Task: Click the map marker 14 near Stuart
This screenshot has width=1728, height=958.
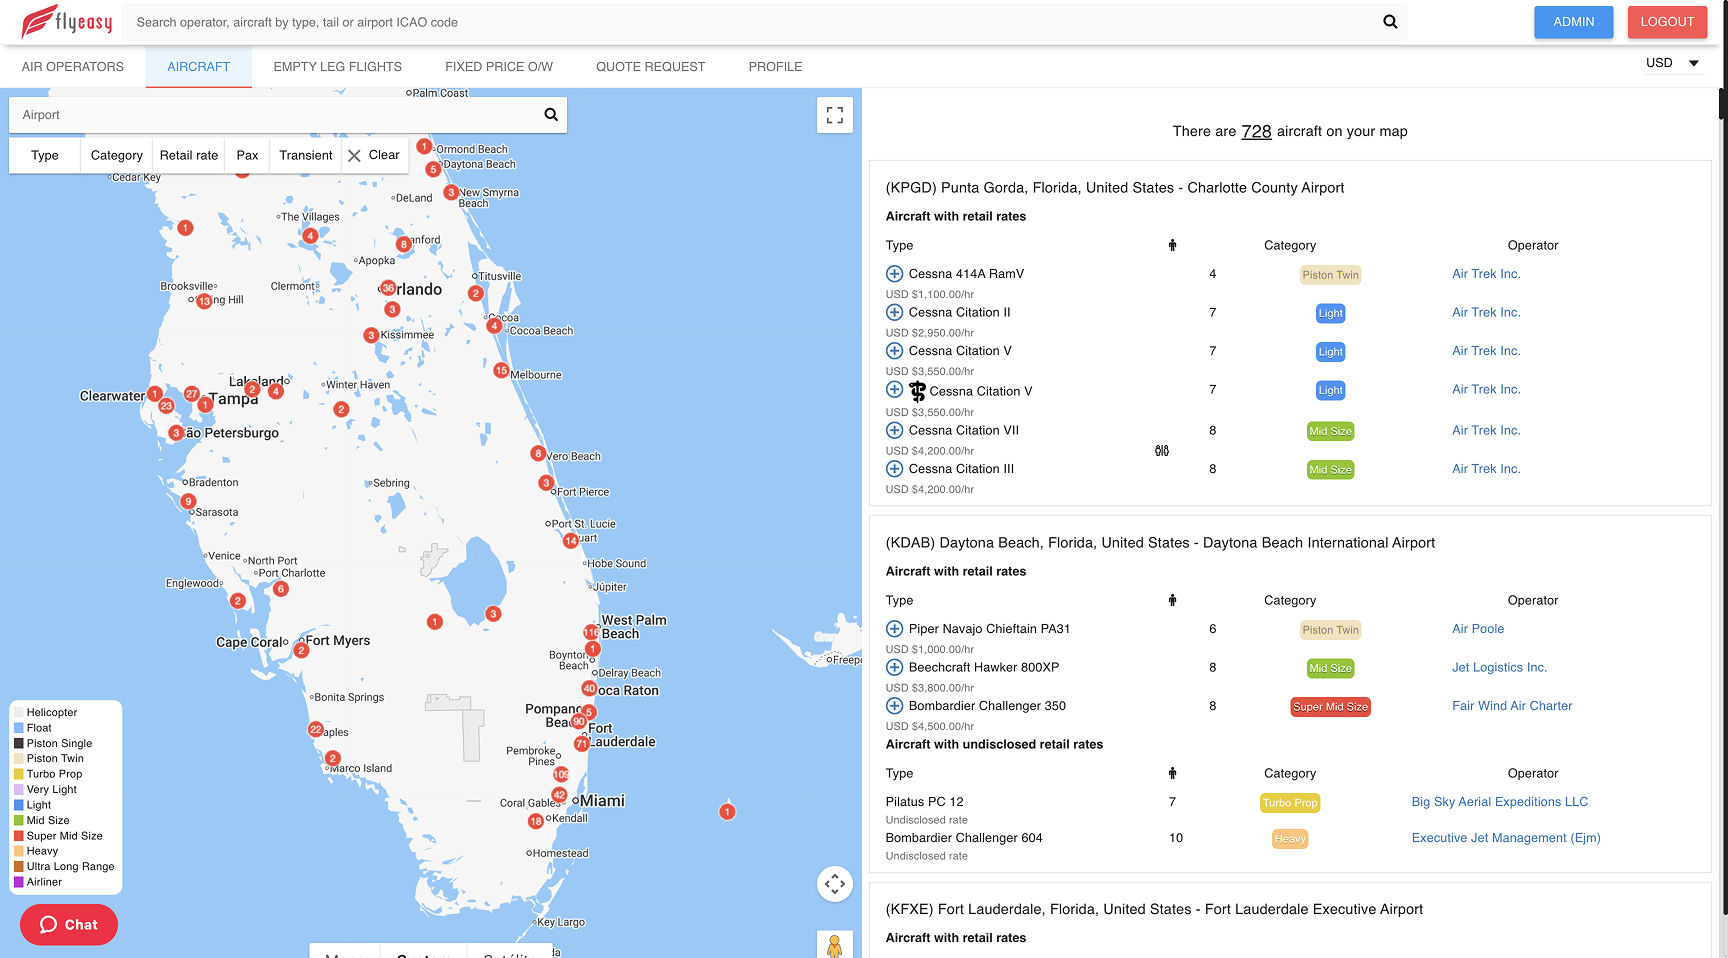Action: click(x=571, y=541)
